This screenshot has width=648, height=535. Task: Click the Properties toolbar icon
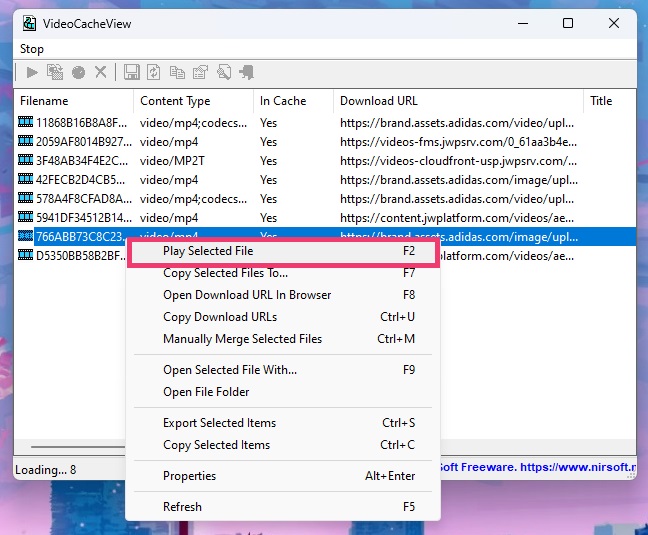pos(200,72)
